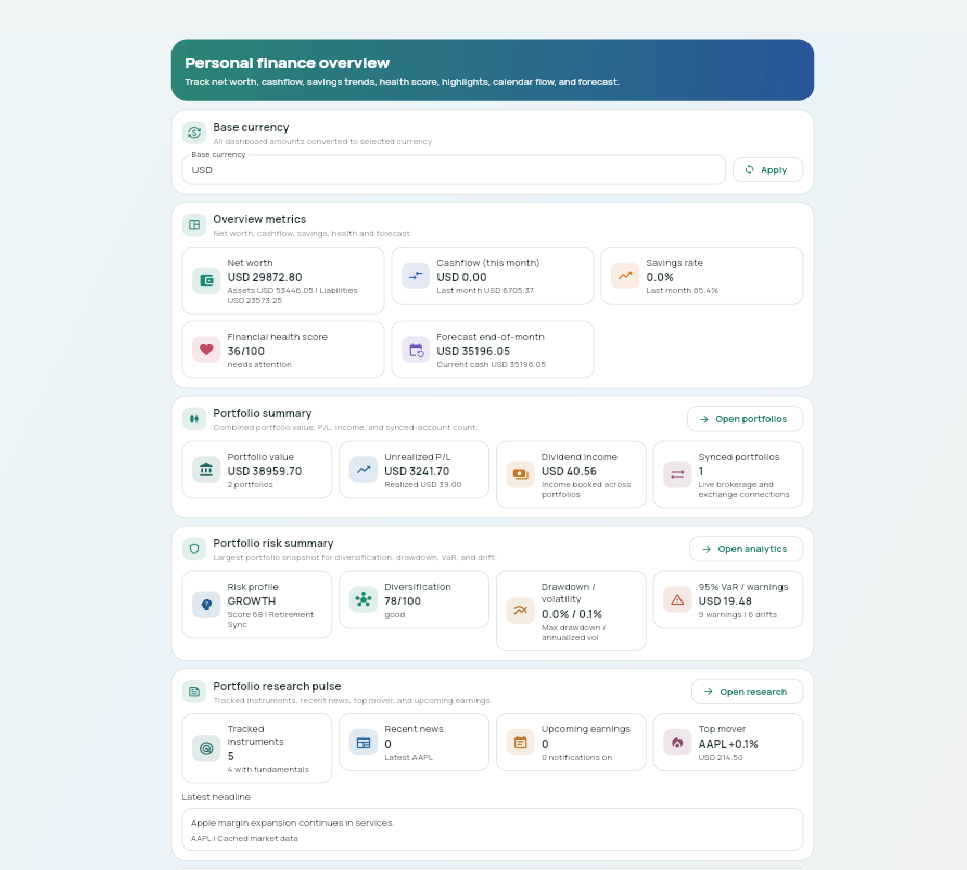This screenshot has height=870, width=967.
Task: Click the 'AAPL | Cached market data' line
Action: click(244, 839)
